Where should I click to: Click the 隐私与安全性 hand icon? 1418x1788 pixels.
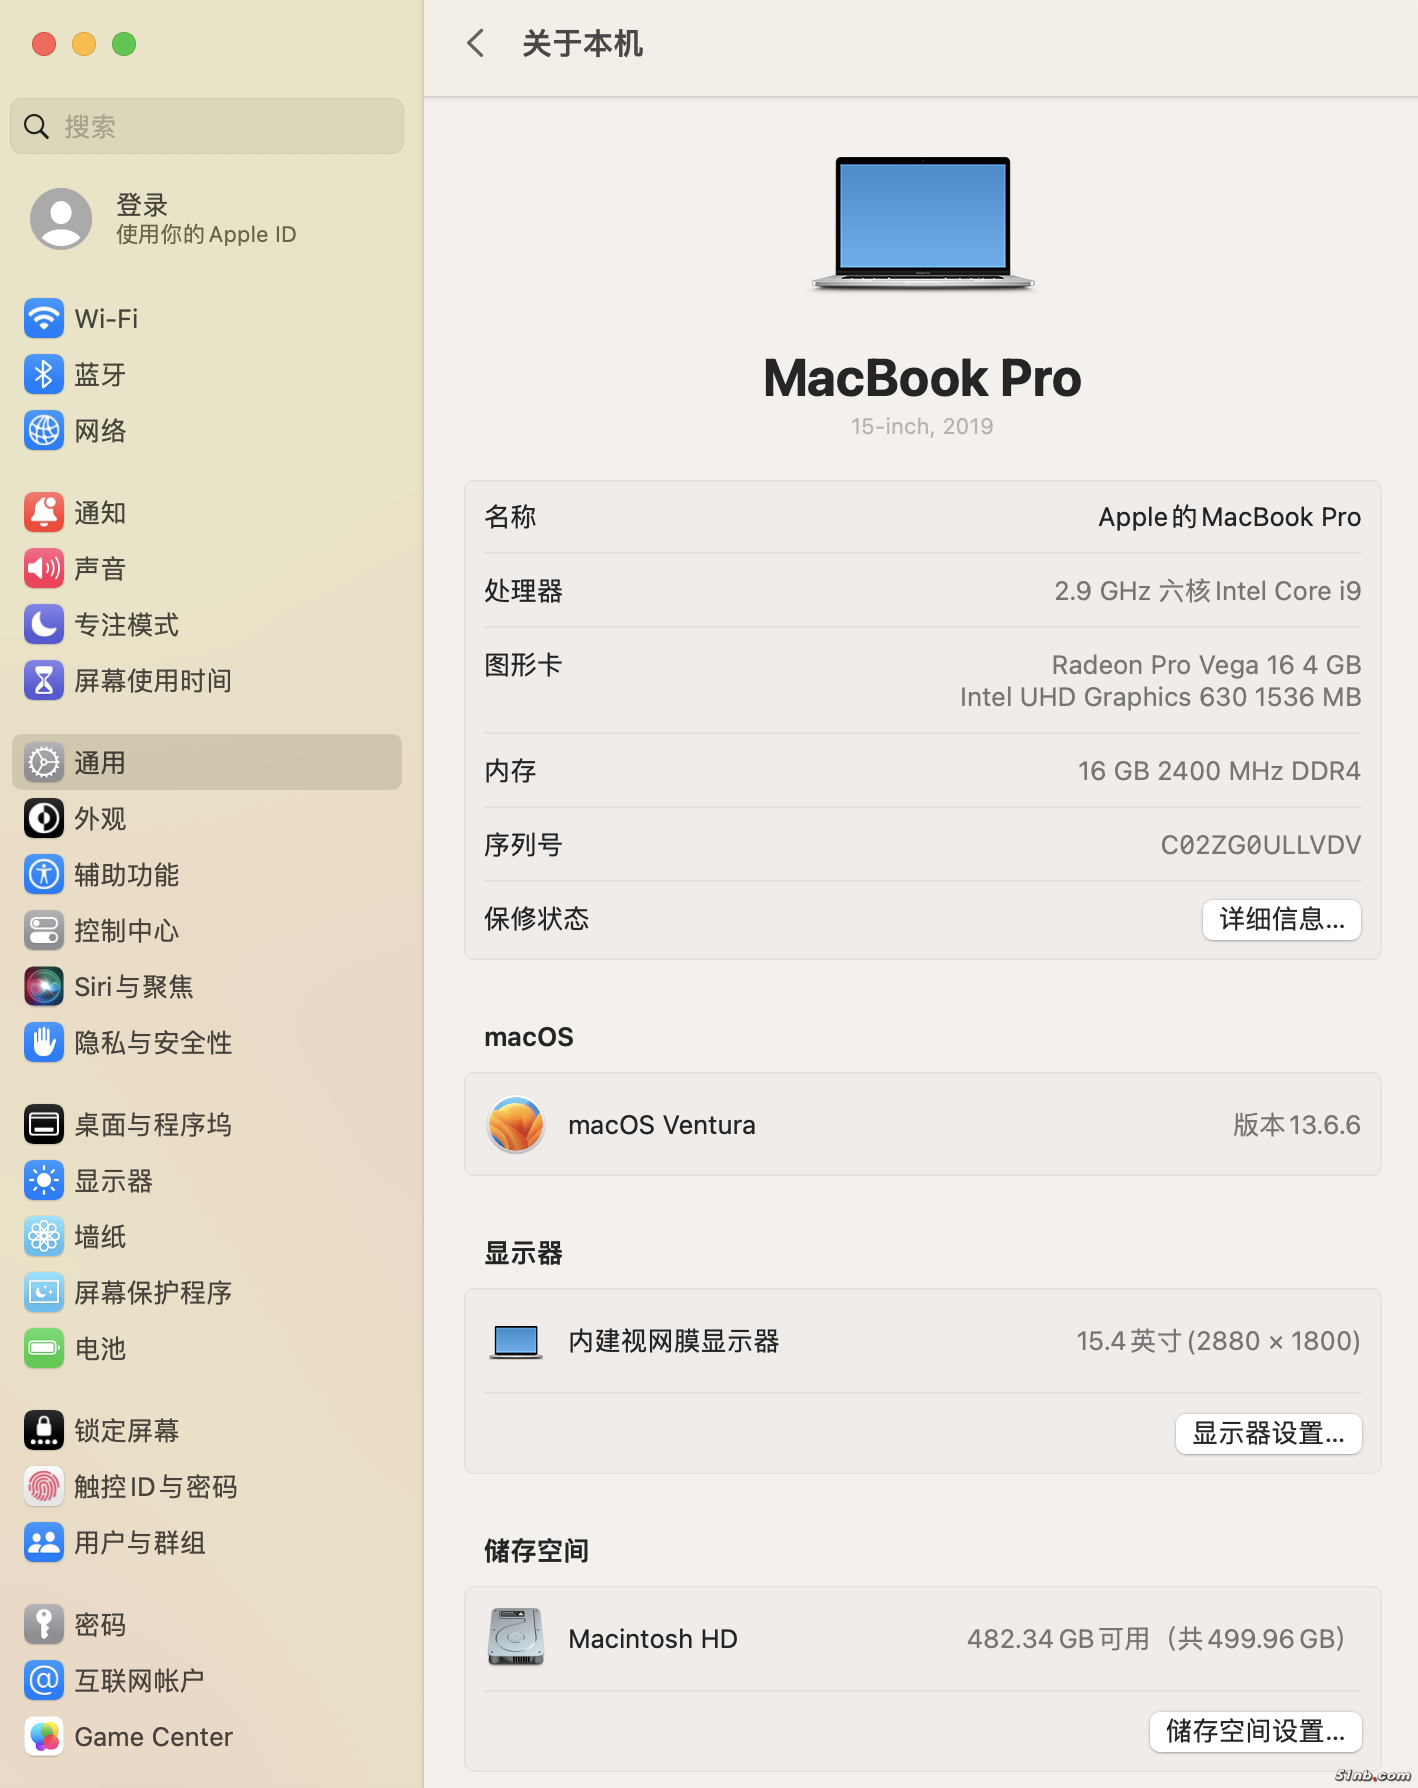[x=43, y=1043]
